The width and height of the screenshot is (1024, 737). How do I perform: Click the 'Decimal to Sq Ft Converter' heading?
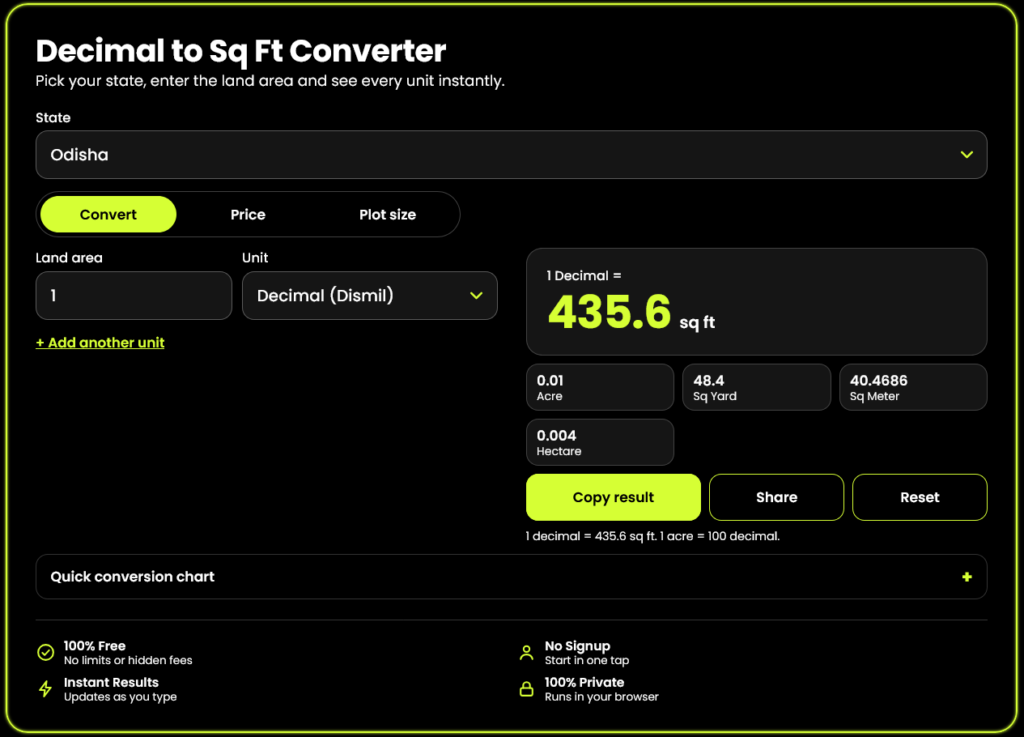coord(240,51)
